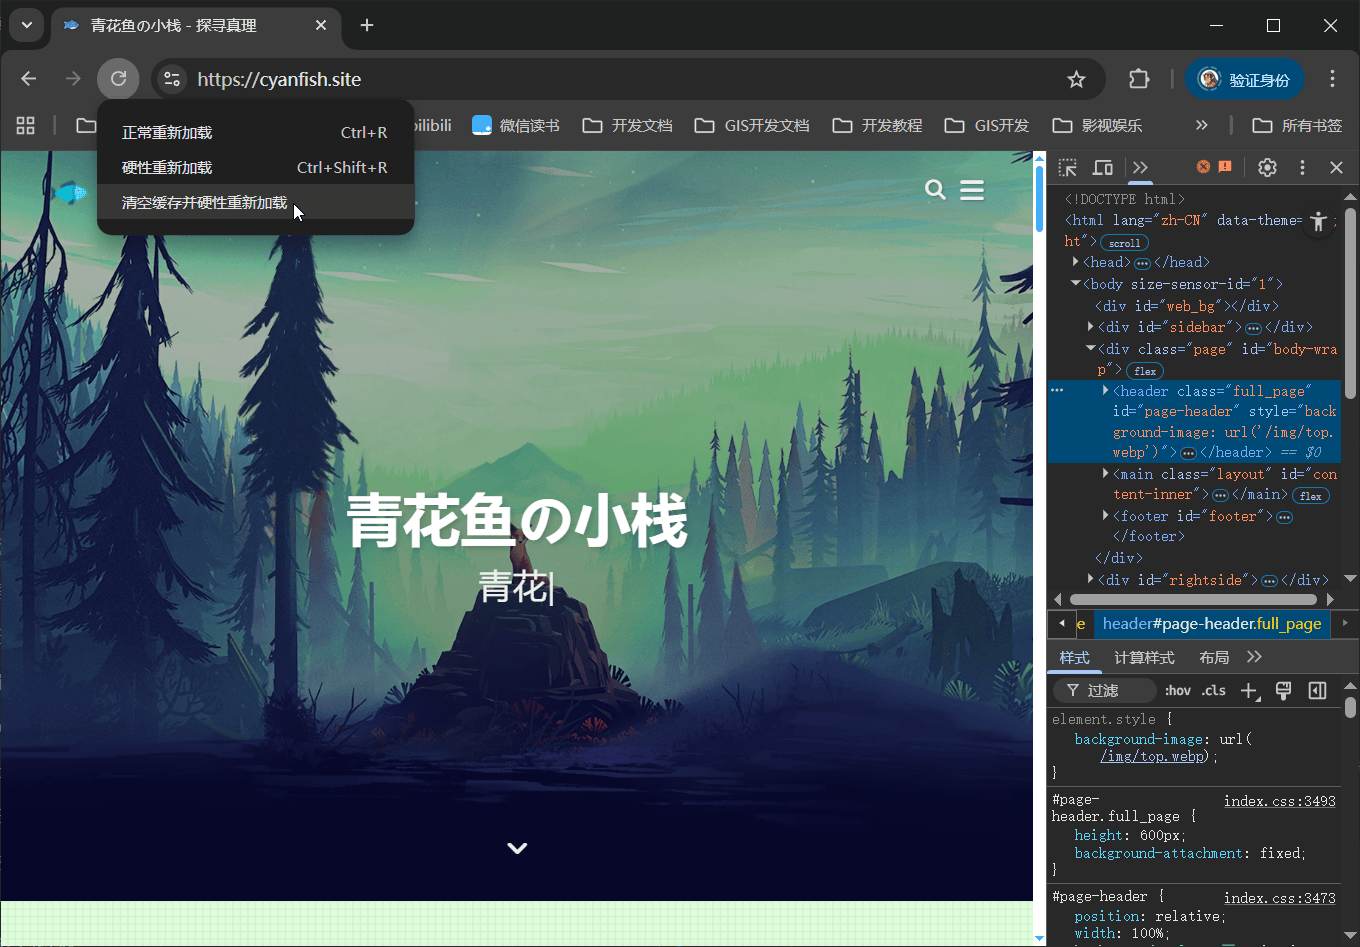Open the Extensions puzzle icon
Screen dimensions: 1360x947
[1139, 79]
